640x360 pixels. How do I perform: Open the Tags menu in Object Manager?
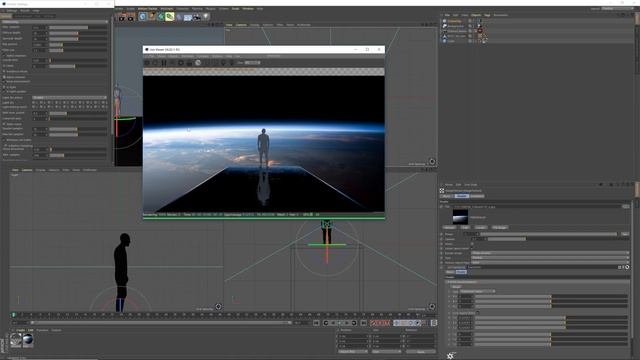coord(487,15)
